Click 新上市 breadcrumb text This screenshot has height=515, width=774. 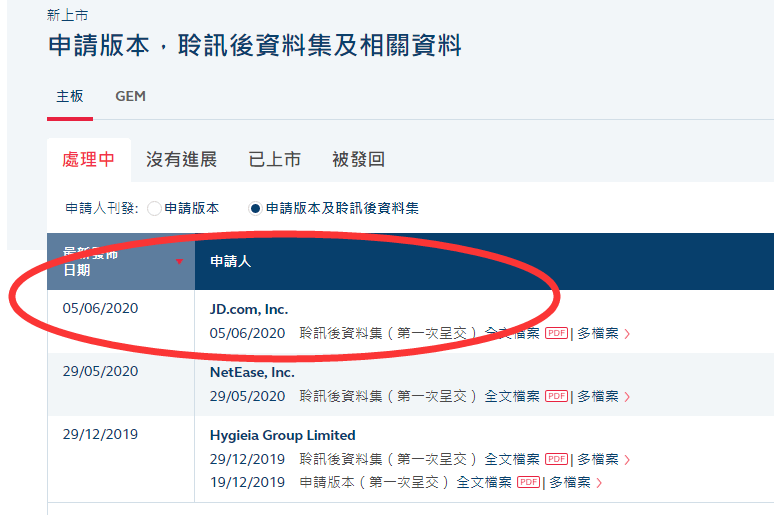tap(67, 15)
